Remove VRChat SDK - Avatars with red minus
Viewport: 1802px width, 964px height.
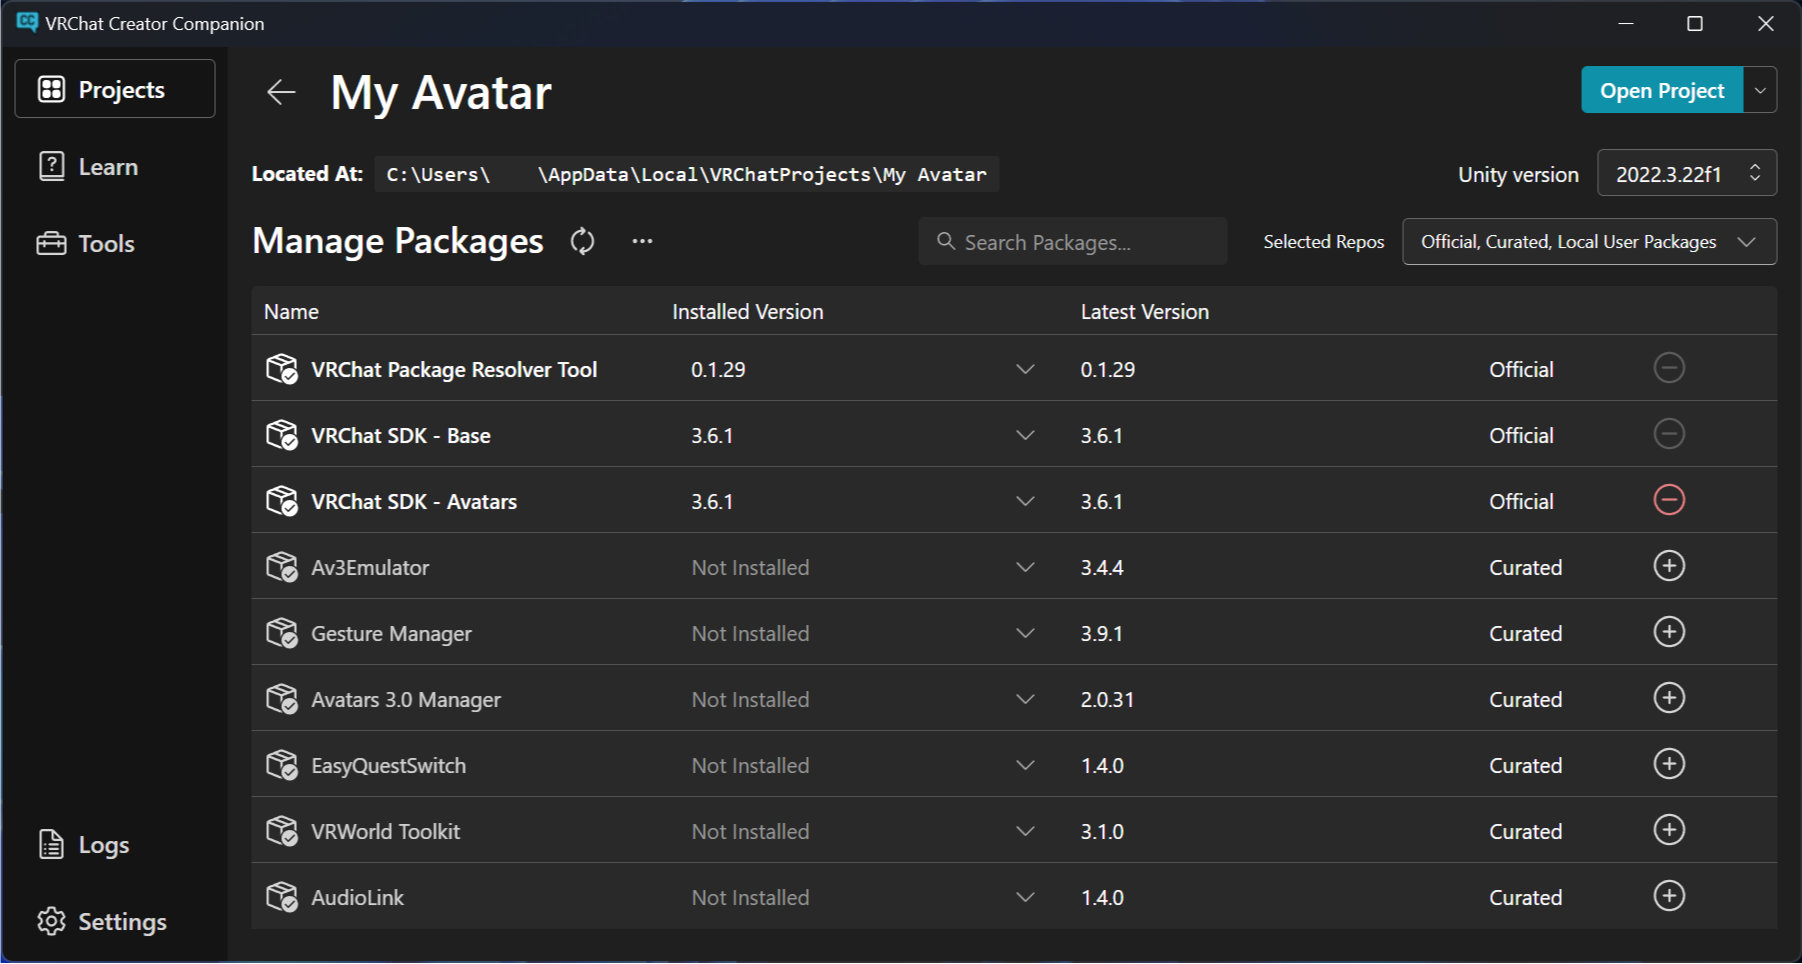tap(1669, 500)
